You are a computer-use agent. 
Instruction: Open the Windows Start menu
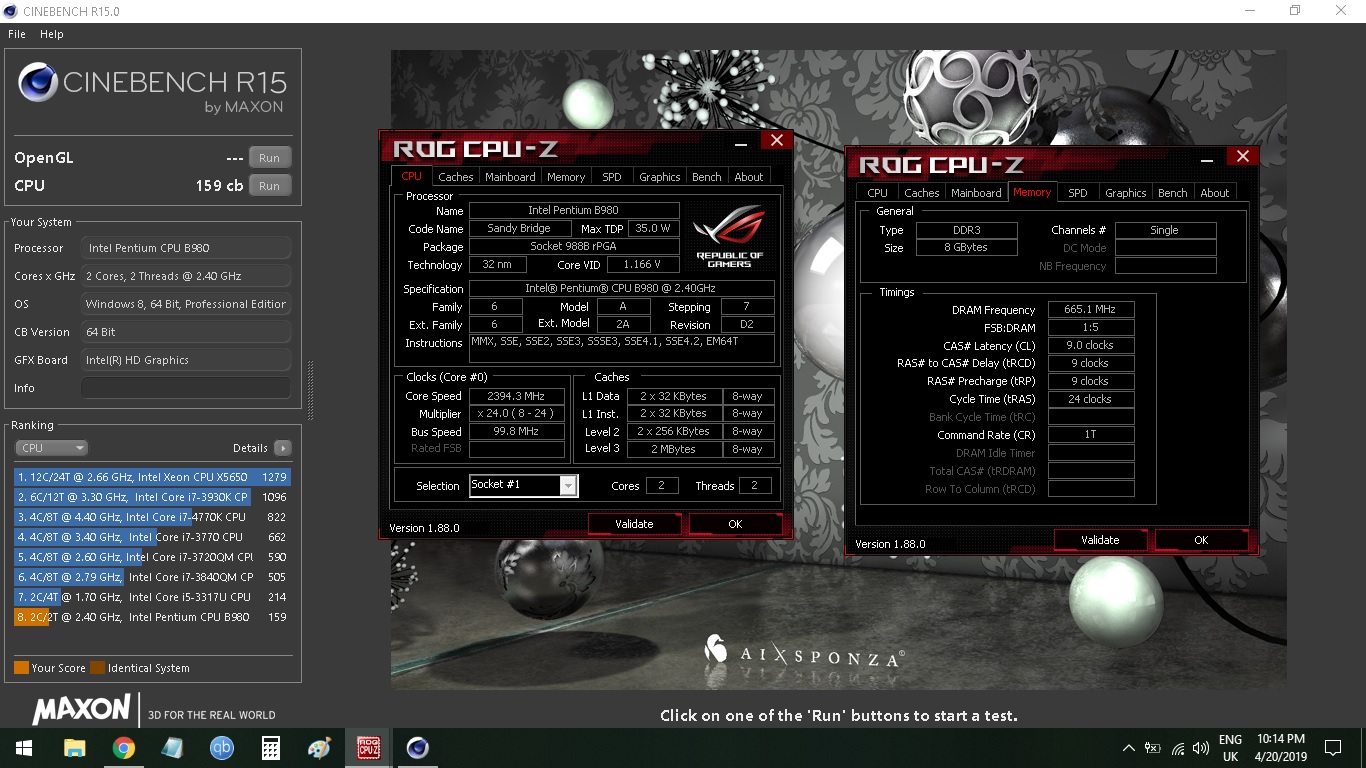click(x=24, y=748)
